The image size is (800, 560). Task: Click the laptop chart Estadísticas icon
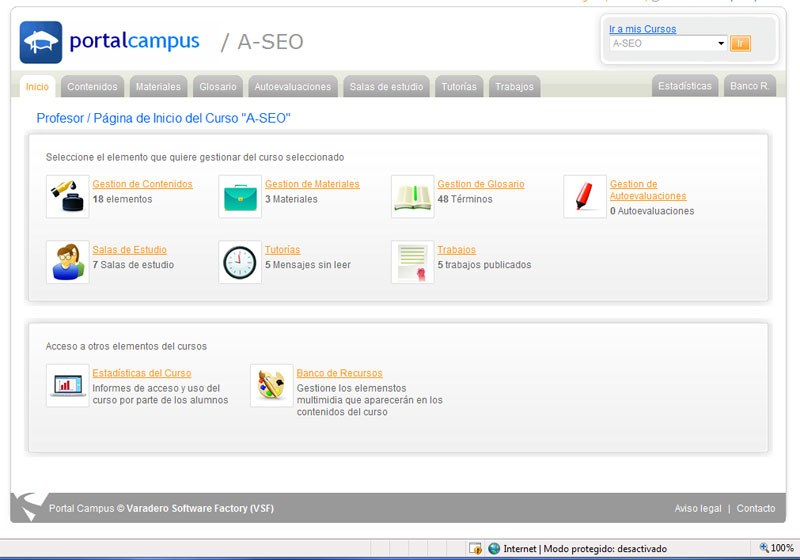point(67,386)
